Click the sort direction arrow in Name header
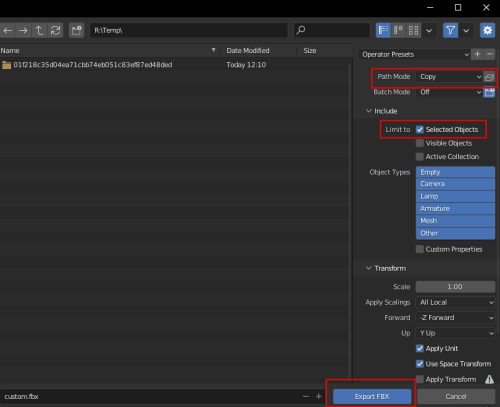 tap(214, 50)
